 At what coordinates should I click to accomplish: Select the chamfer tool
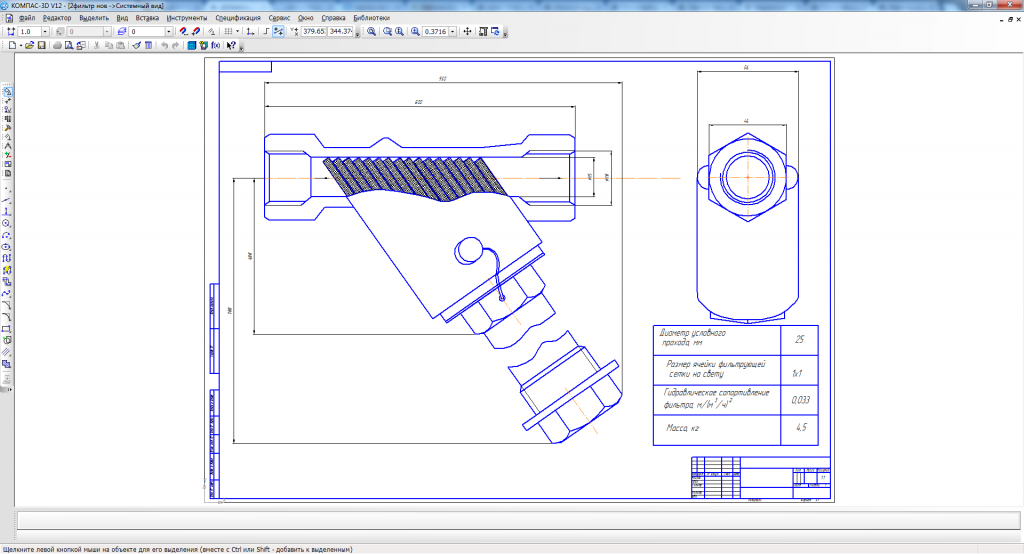coord(7,305)
